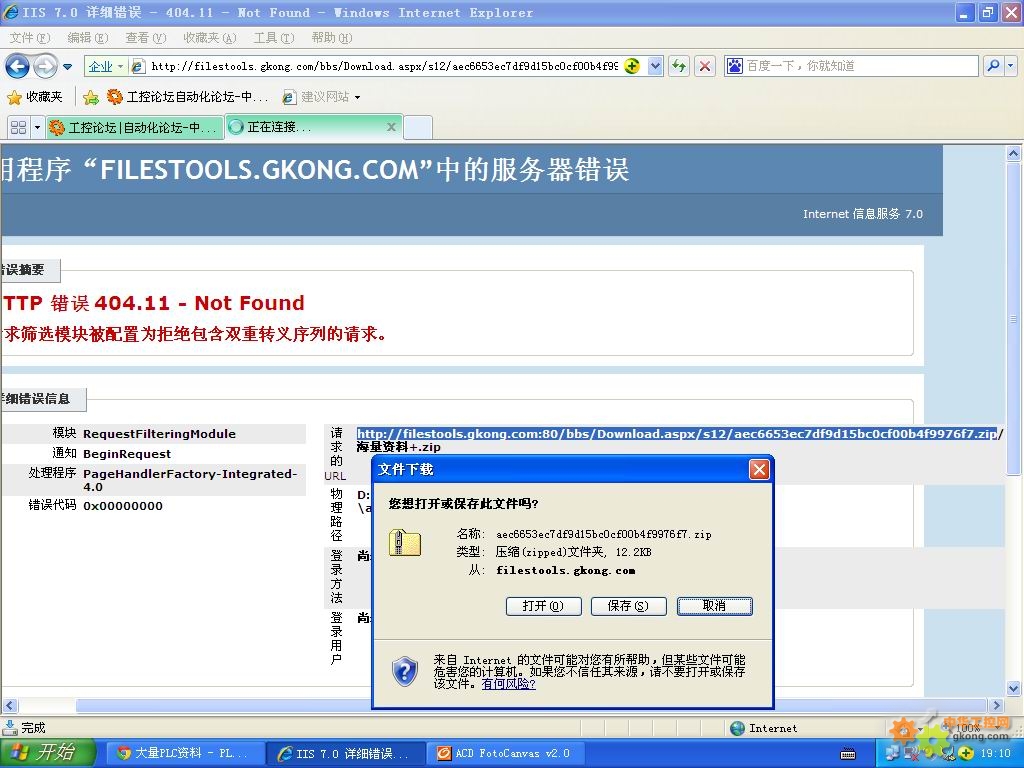Viewport: 1024px width, 768px height.
Task: Open the 文件(F) menu
Action: [x=30, y=38]
